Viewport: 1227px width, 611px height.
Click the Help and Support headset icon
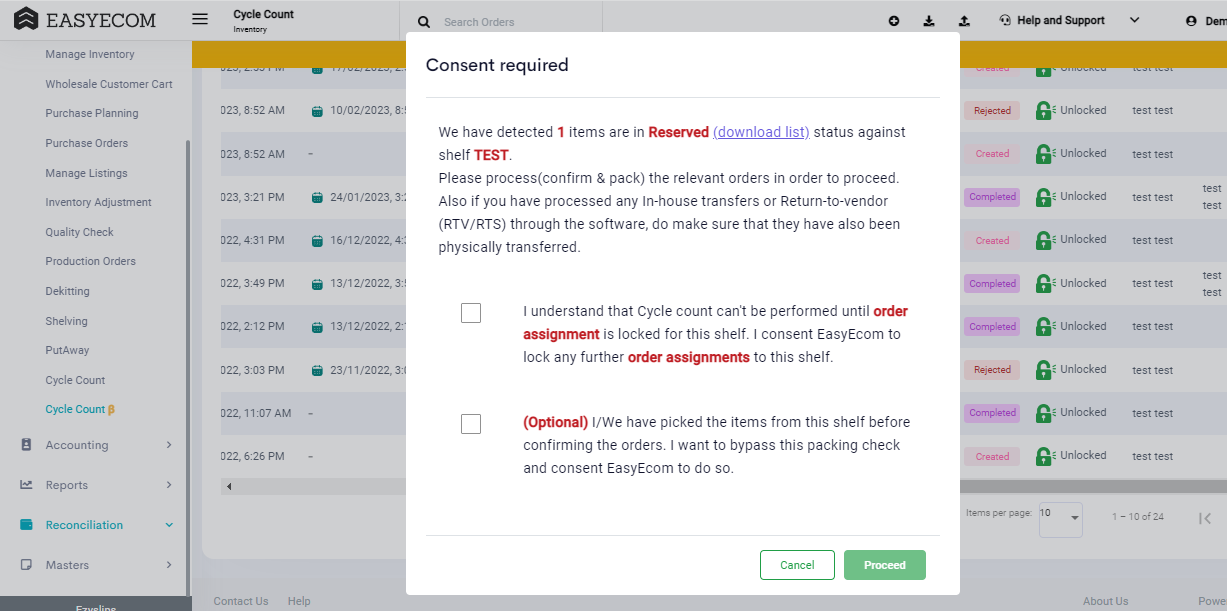(1005, 20)
